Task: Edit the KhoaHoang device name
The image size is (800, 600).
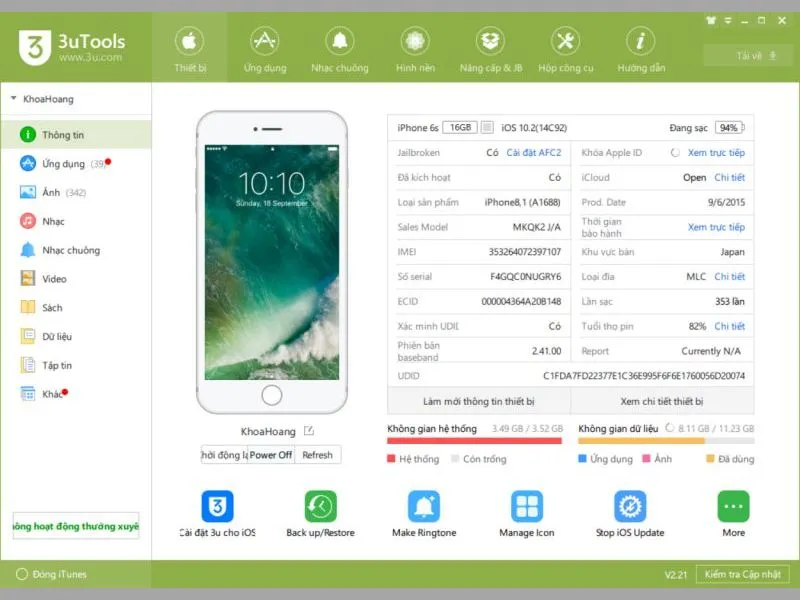Action: tap(309, 431)
